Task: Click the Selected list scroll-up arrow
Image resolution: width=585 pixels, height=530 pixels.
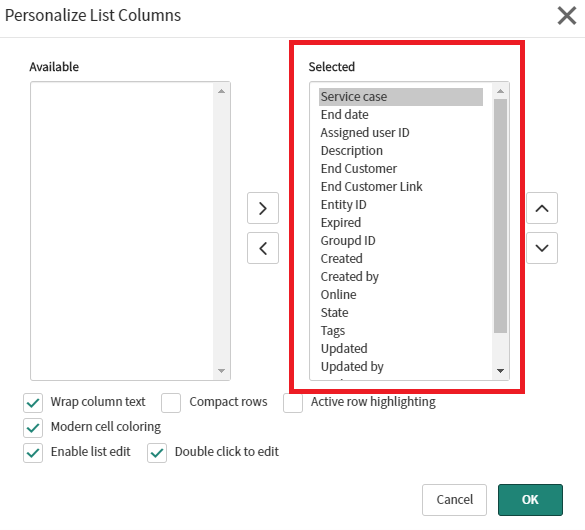Action: click(500, 91)
